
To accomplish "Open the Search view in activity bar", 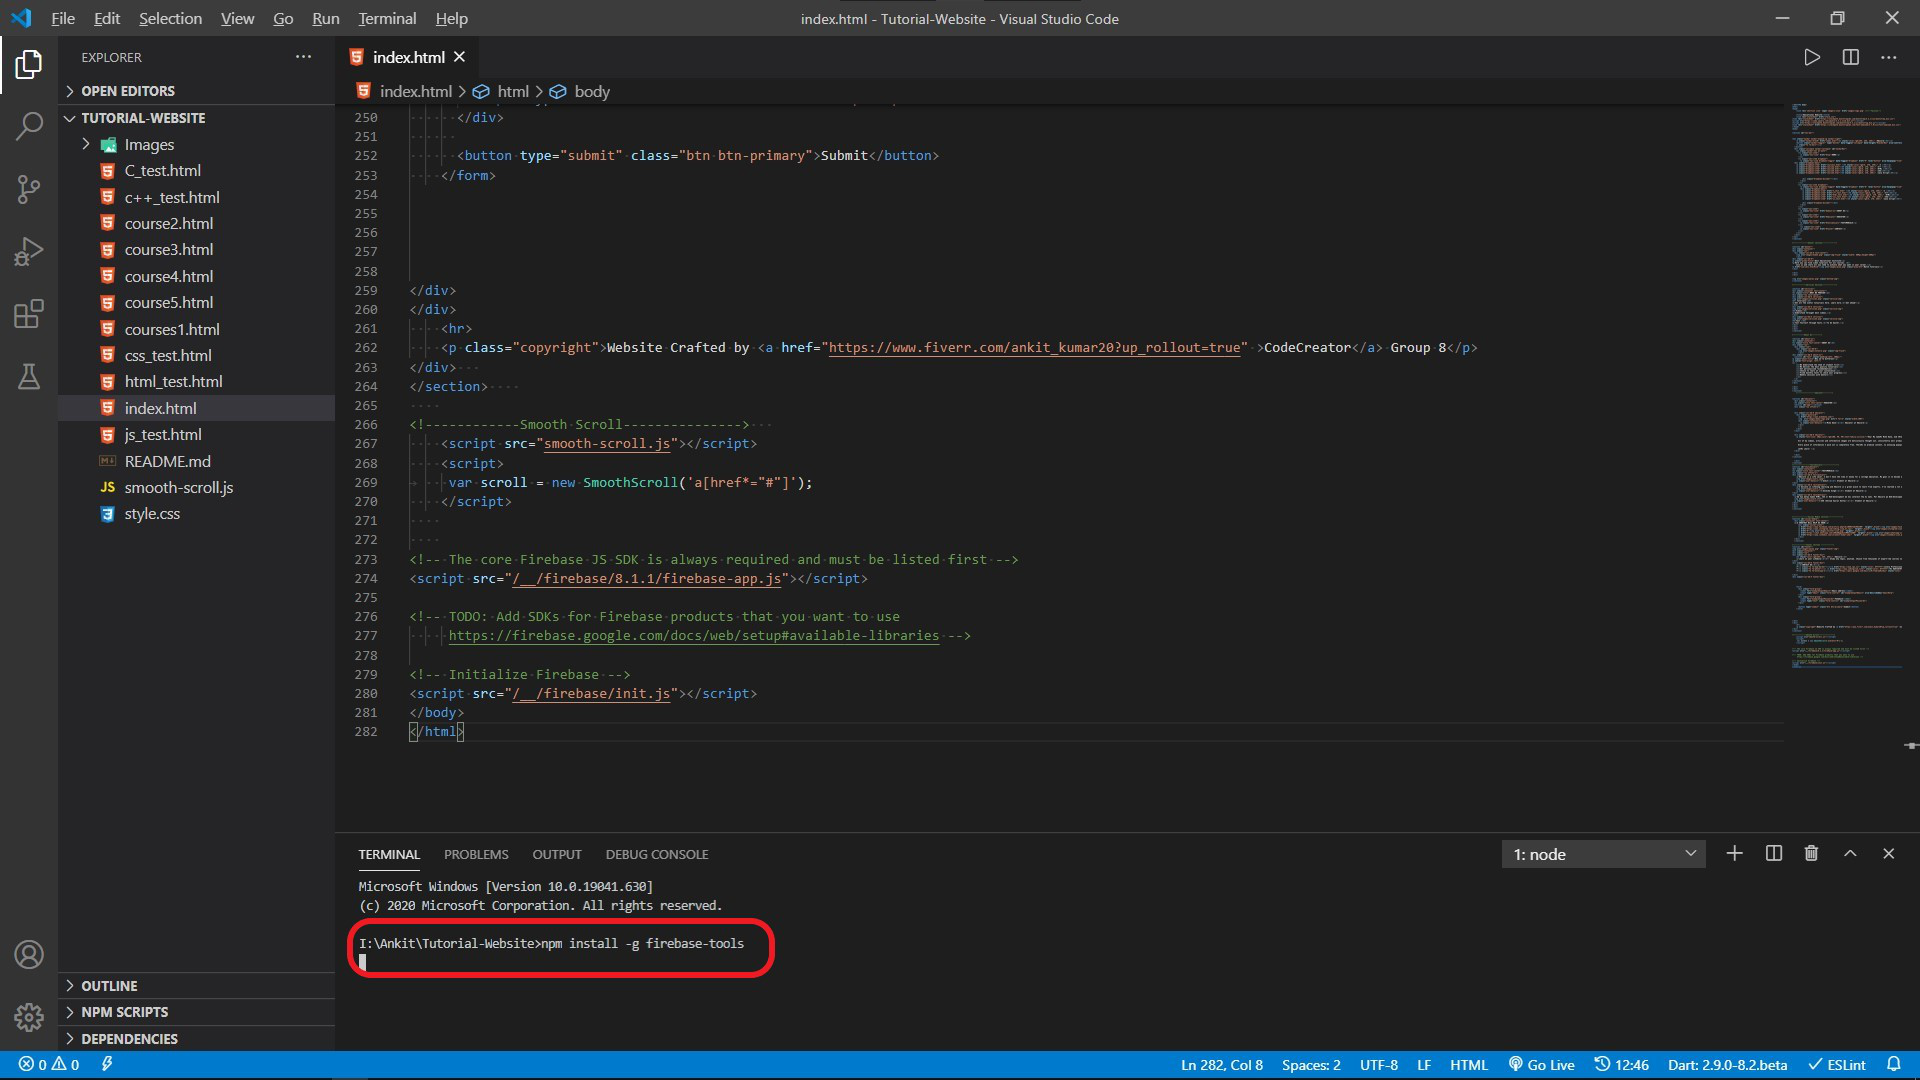I will [29, 127].
